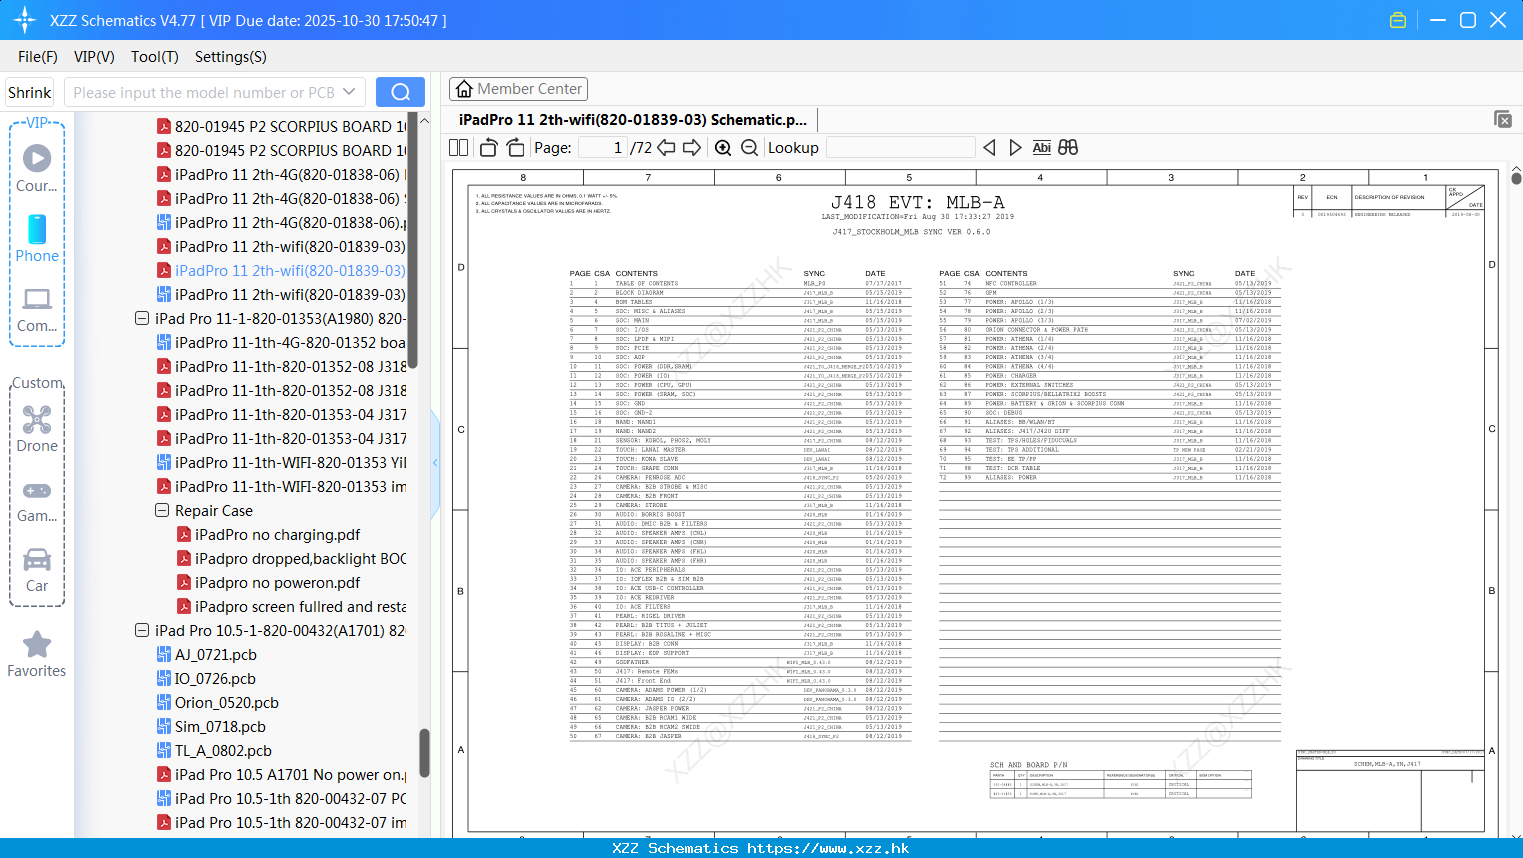
Task: Click the page number field
Action: point(603,147)
